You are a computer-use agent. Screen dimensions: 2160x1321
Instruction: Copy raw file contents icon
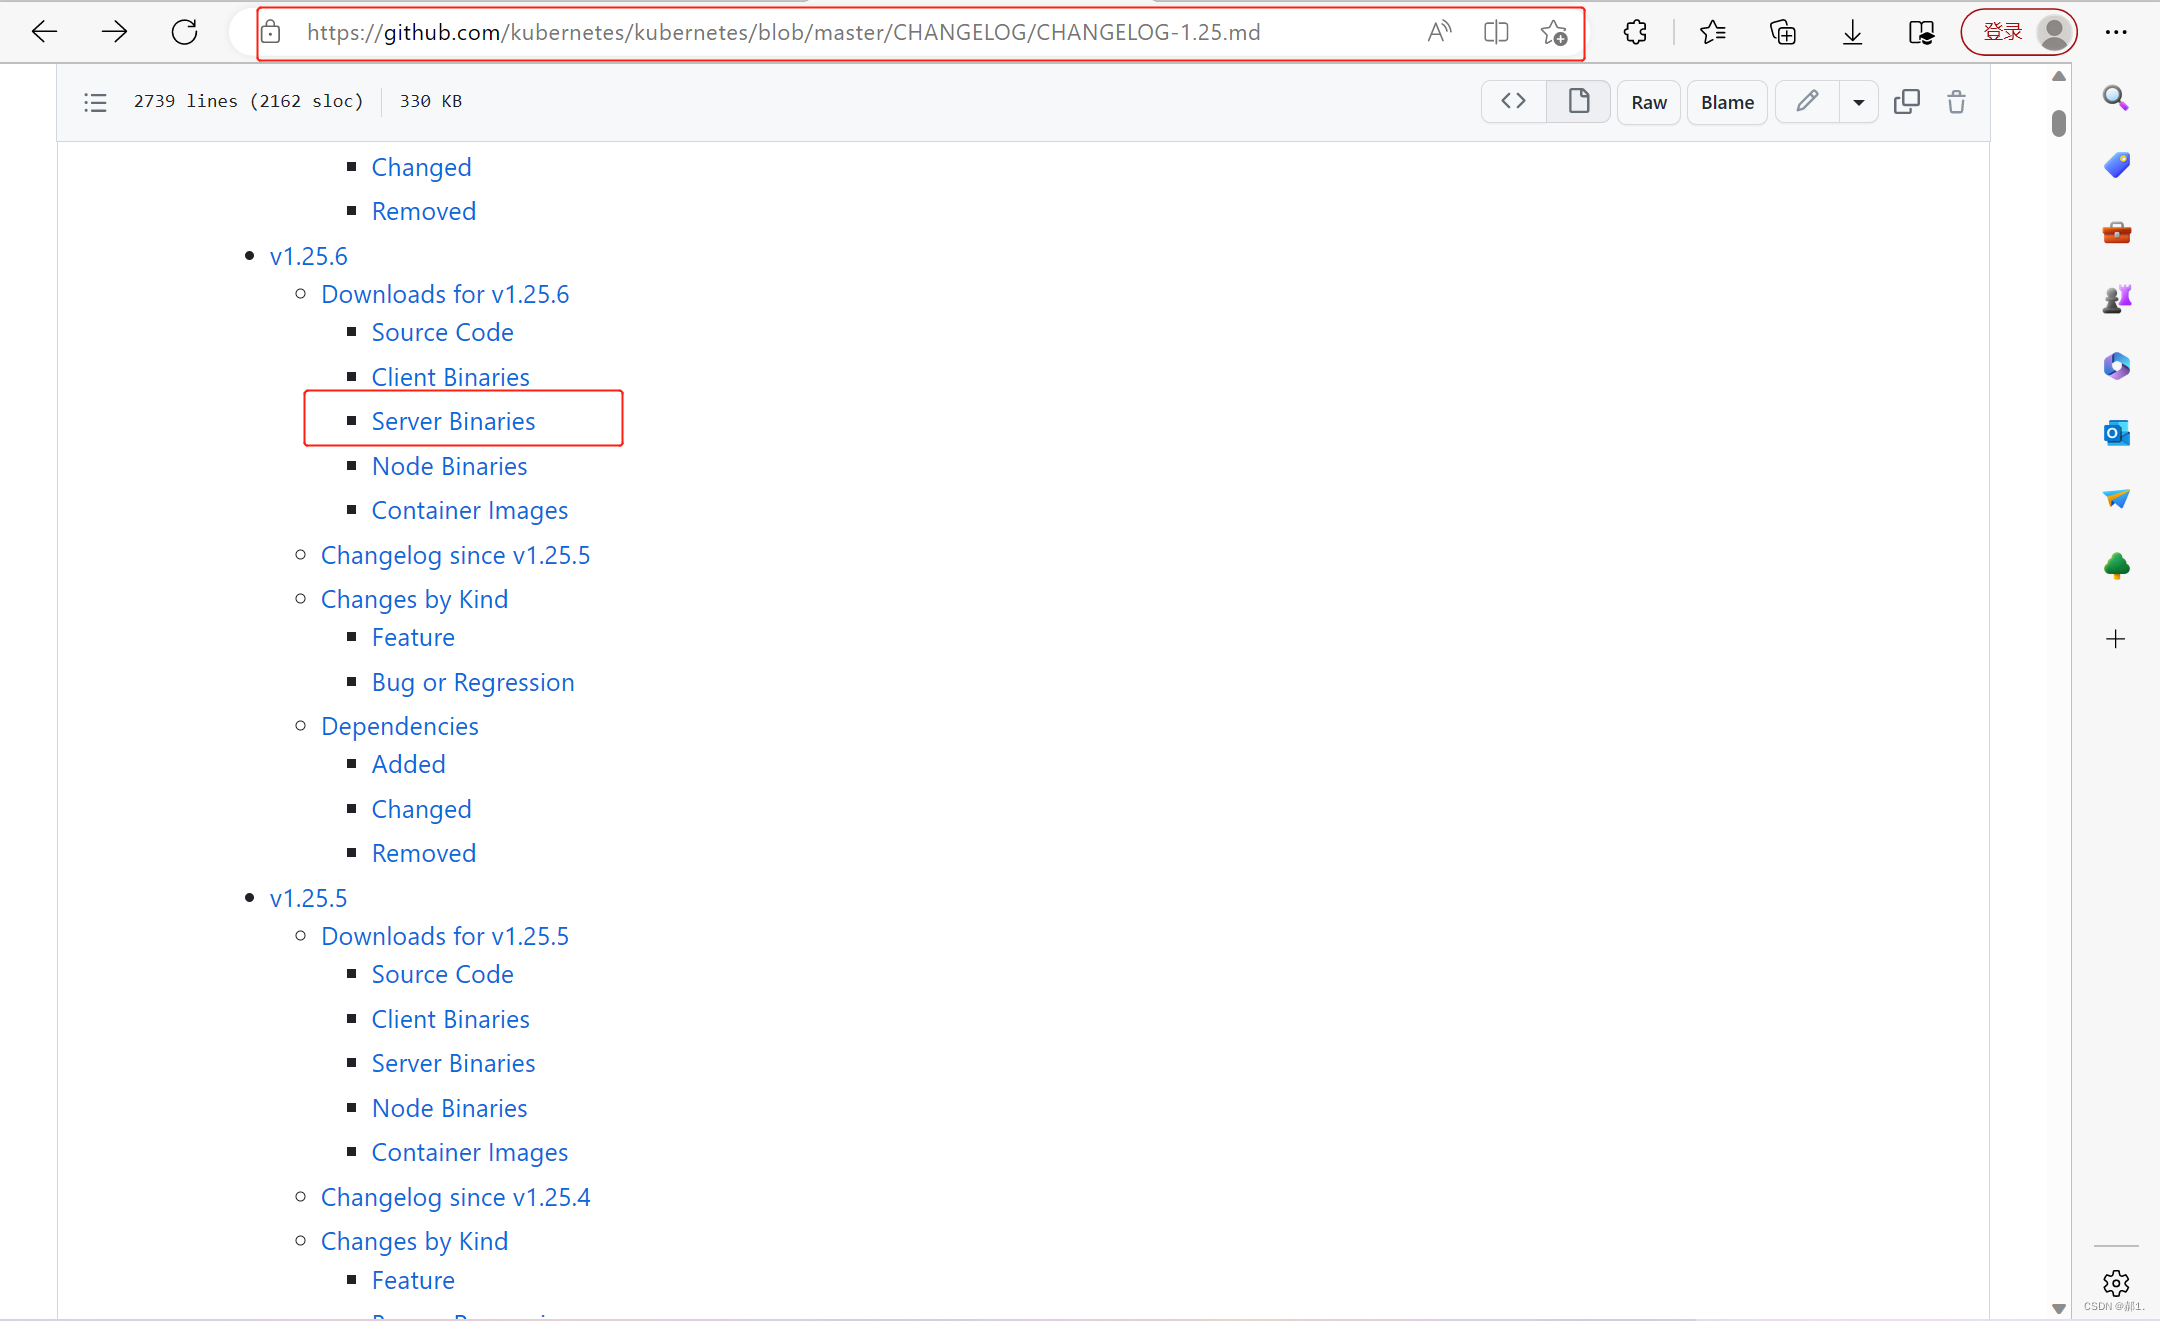[1906, 101]
